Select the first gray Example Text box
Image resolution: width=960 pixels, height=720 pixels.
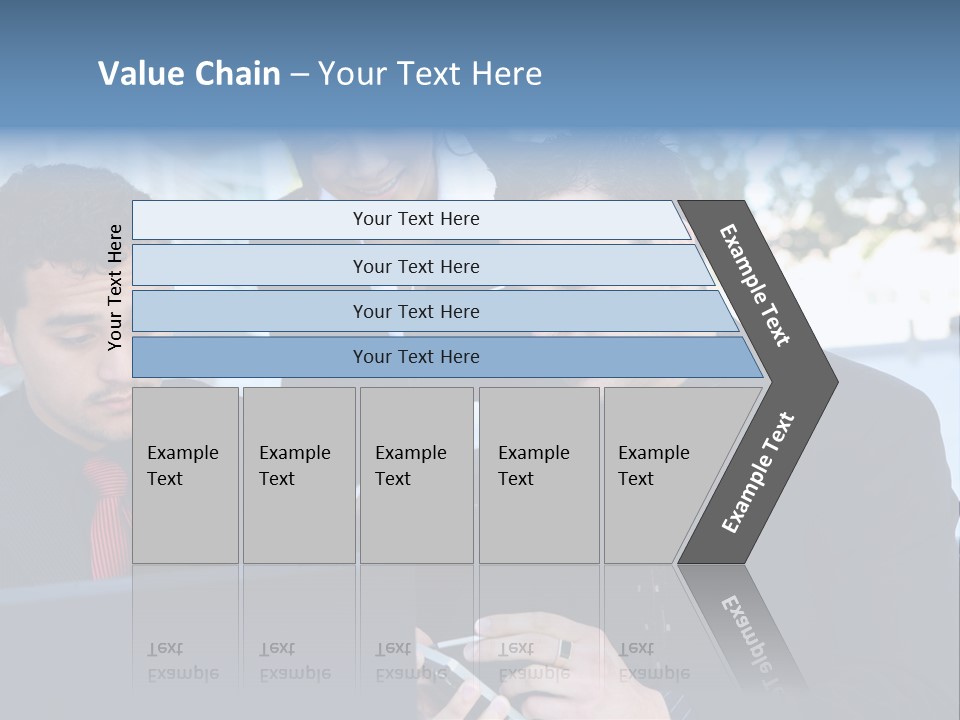tap(186, 475)
